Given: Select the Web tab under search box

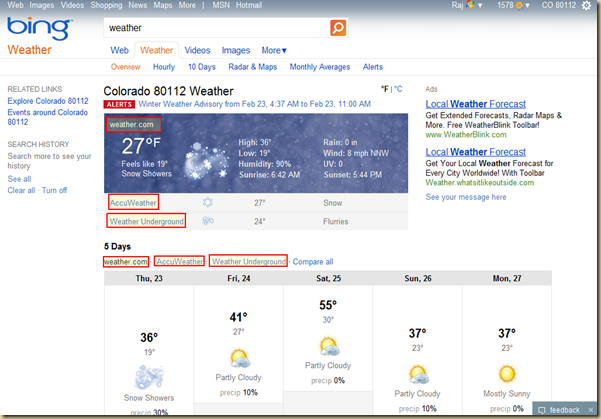Looking at the screenshot, I should (x=120, y=50).
